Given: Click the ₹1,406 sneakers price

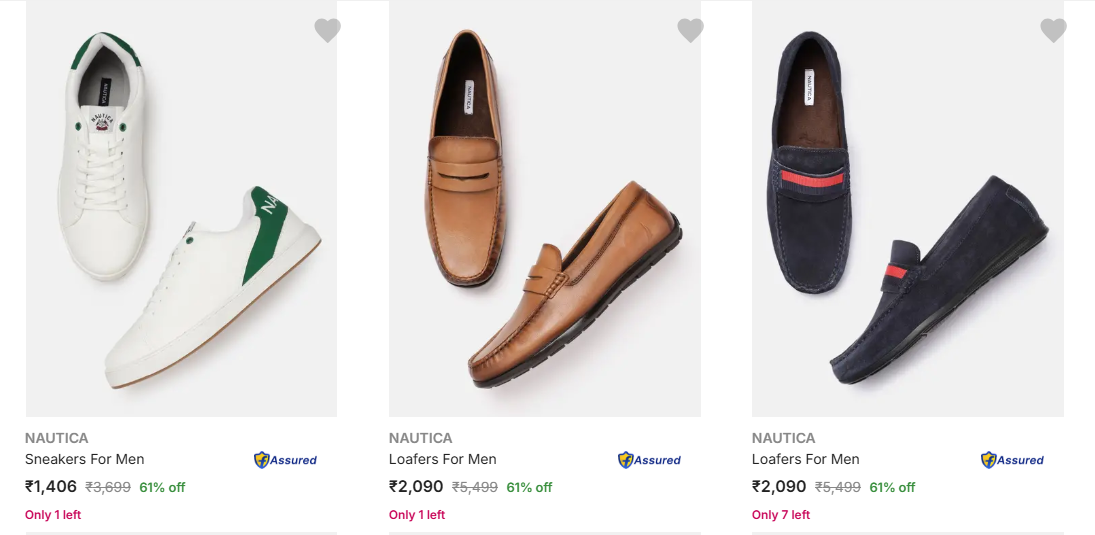Looking at the screenshot, I should point(51,487).
